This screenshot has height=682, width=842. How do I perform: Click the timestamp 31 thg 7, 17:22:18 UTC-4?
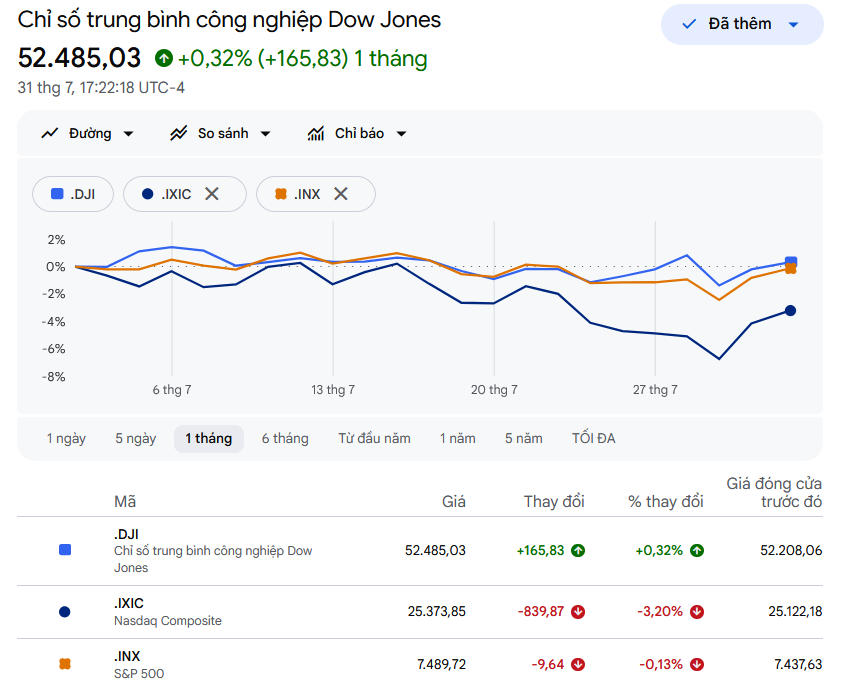(x=101, y=88)
